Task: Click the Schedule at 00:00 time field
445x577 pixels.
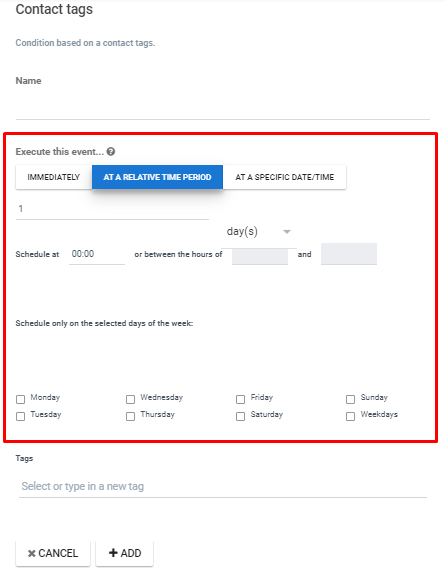Action: click(97, 254)
